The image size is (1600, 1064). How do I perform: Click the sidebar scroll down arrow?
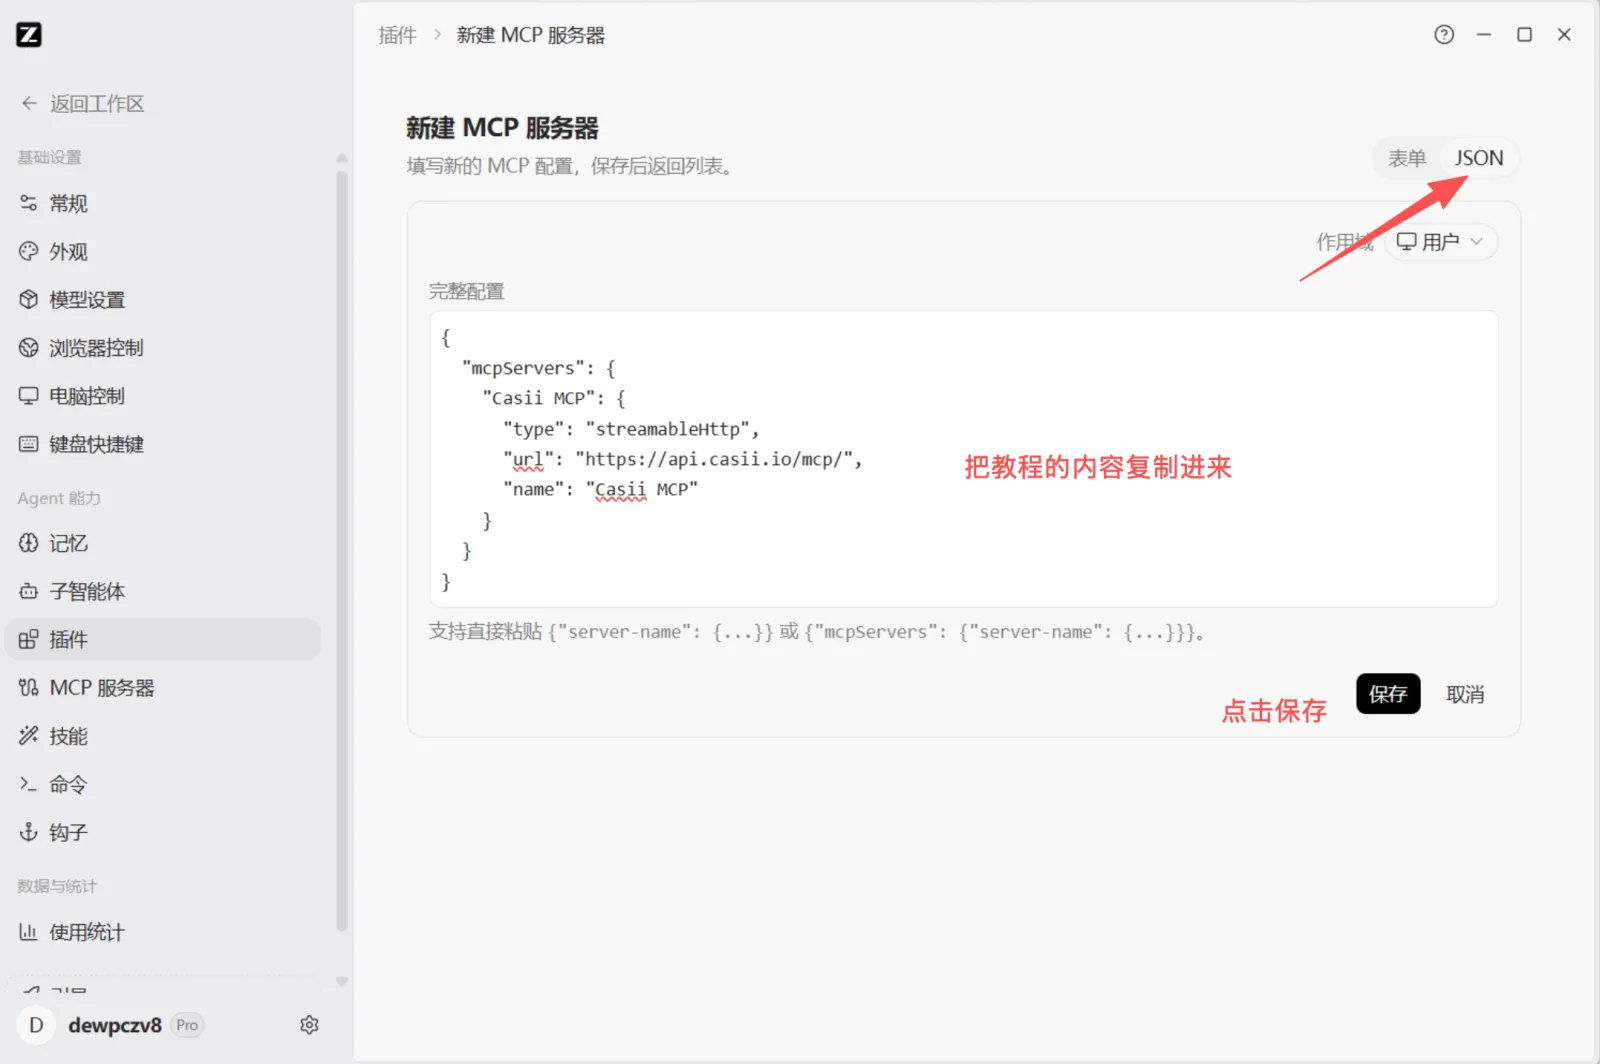[342, 982]
